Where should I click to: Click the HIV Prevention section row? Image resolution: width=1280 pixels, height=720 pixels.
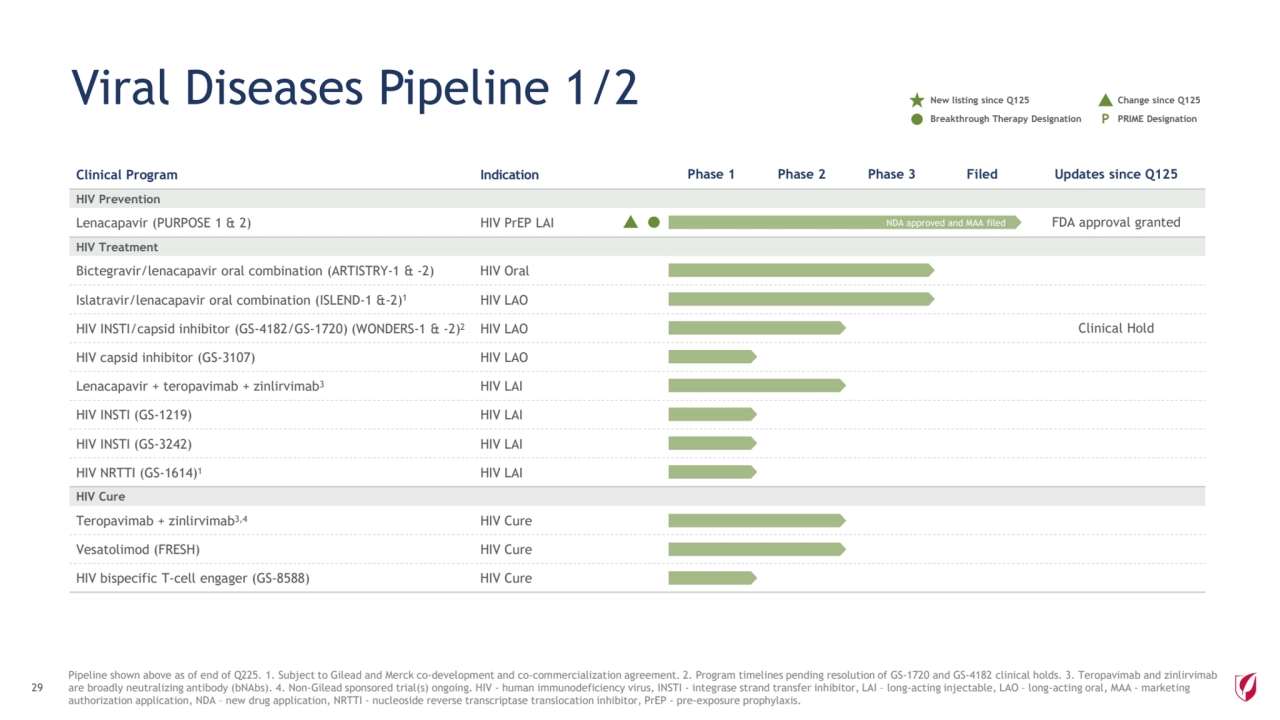637,199
